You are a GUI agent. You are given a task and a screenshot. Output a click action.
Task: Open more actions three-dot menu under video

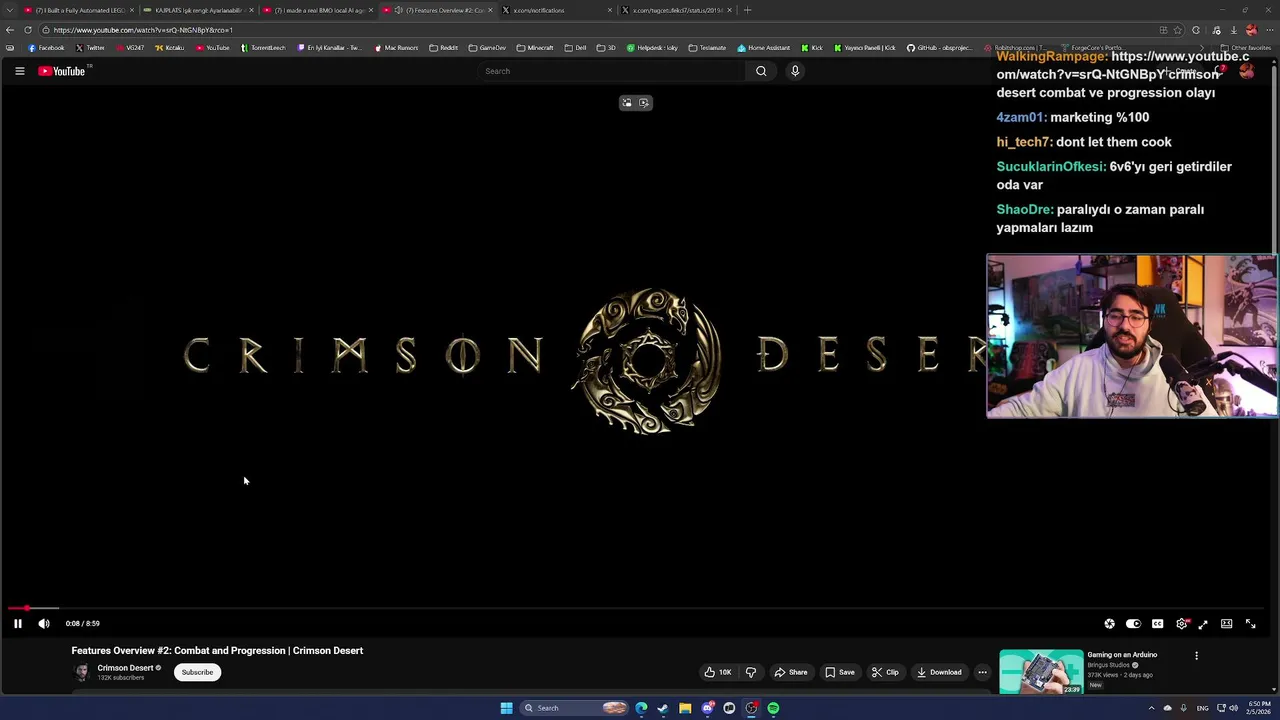(982, 672)
